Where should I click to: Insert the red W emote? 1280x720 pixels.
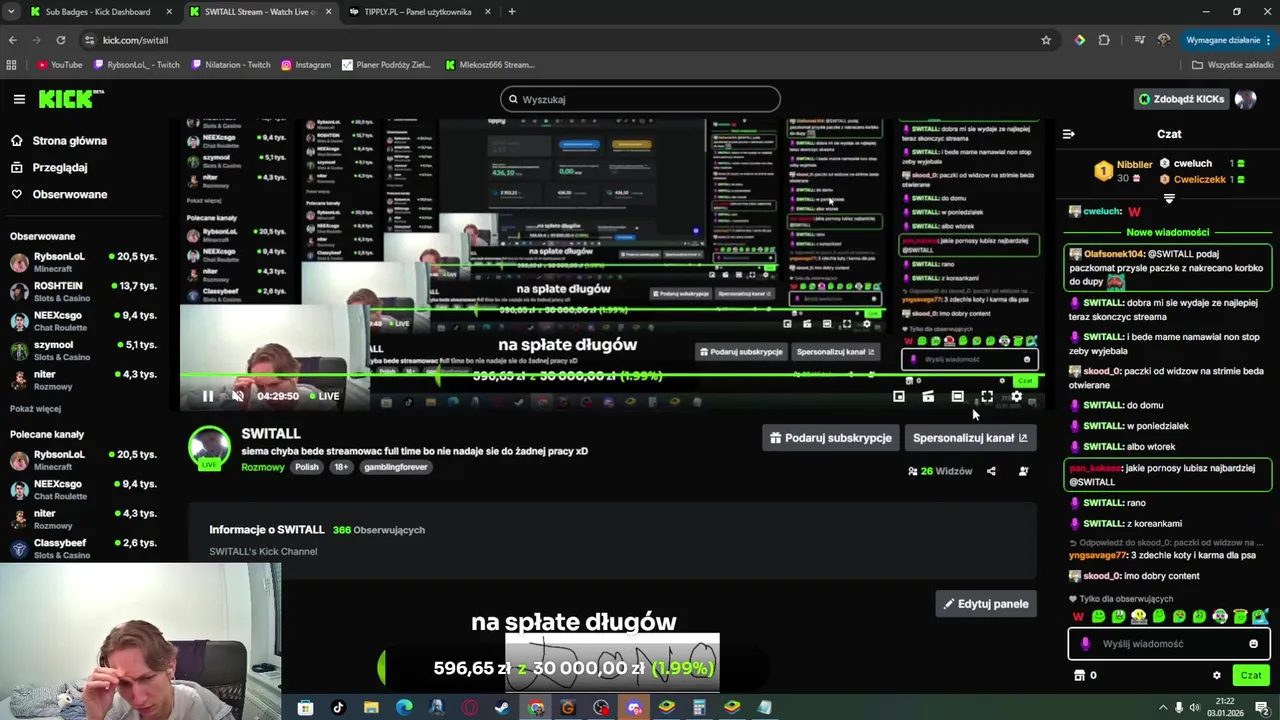click(x=1078, y=617)
